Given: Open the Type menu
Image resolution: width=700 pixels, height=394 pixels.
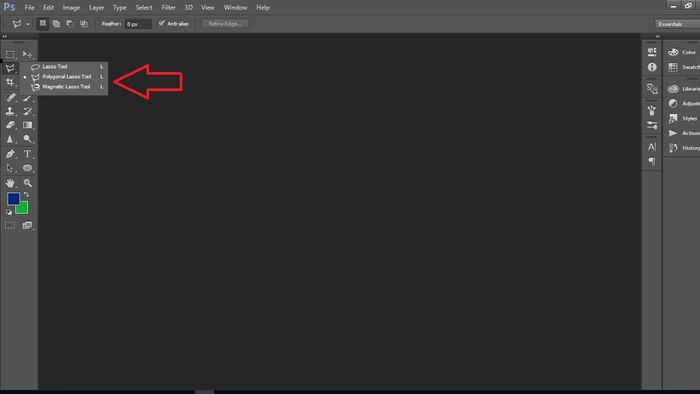Looking at the screenshot, I should pyautogui.click(x=120, y=8).
